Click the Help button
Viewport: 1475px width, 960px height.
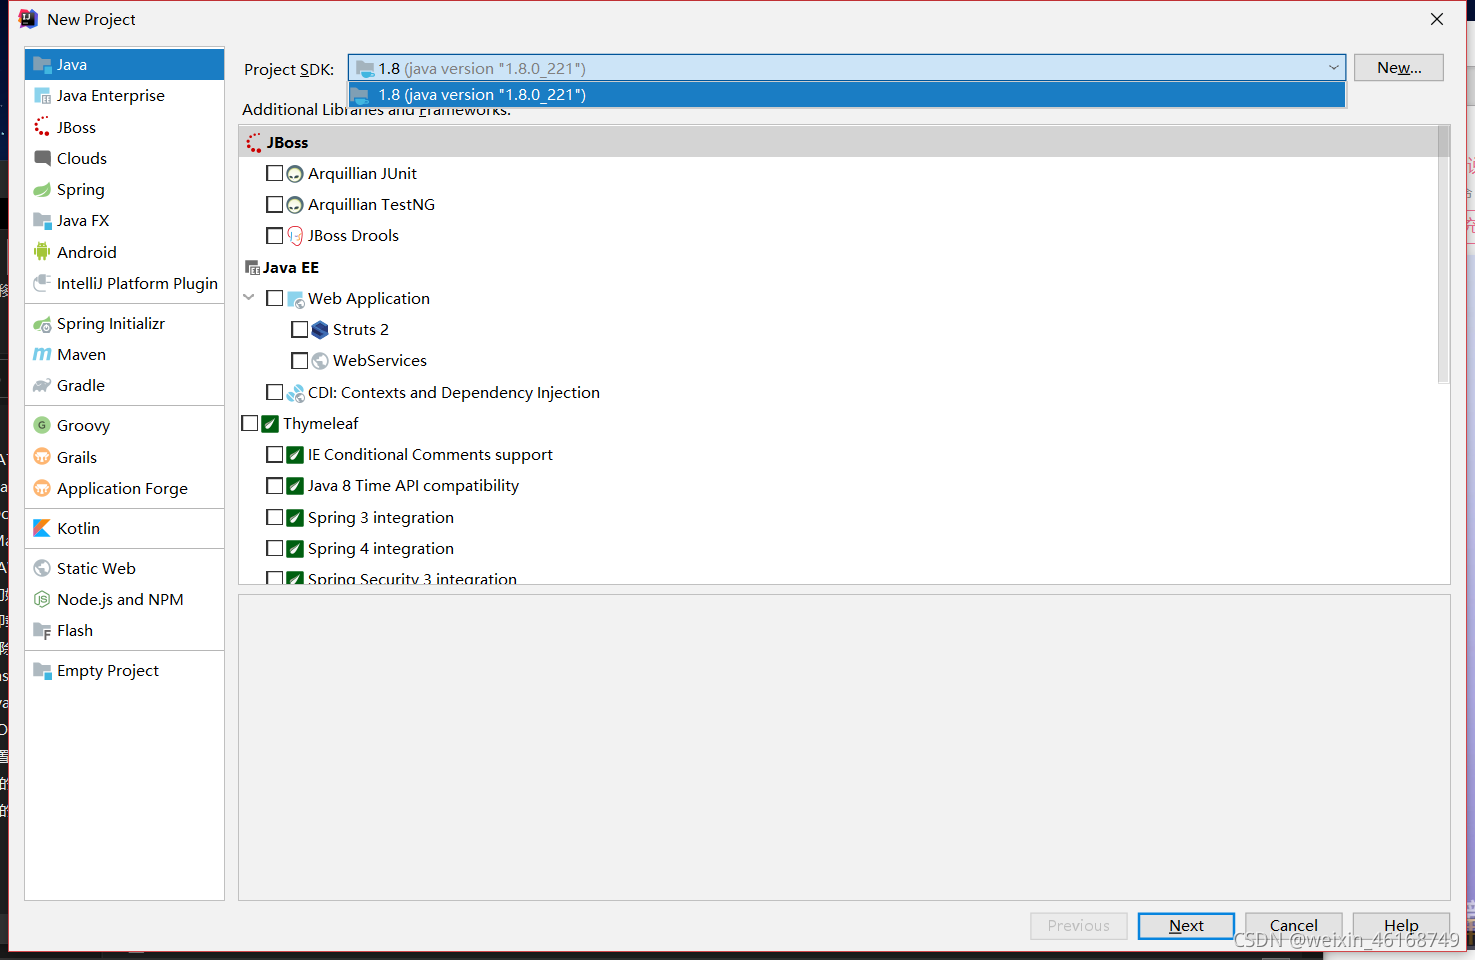pos(1401,926)
